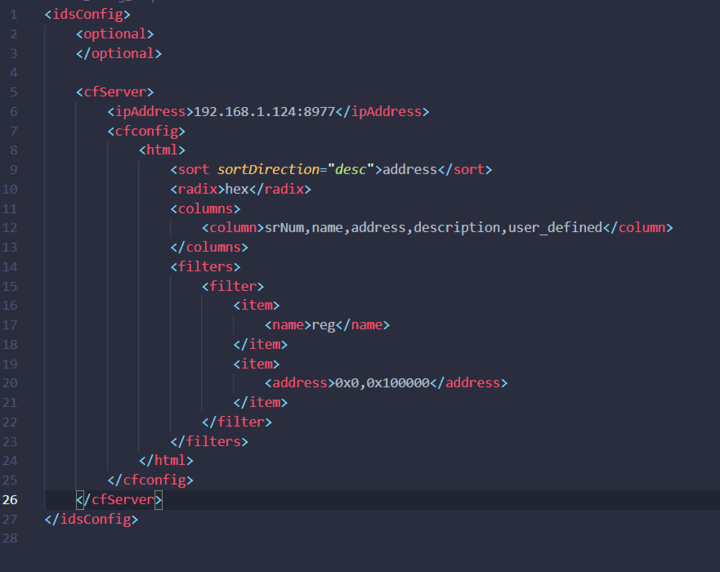The width and height of the screenshot is (720, 572).
Task: Click the item tag on line 19
Action: tap(256, 364)
